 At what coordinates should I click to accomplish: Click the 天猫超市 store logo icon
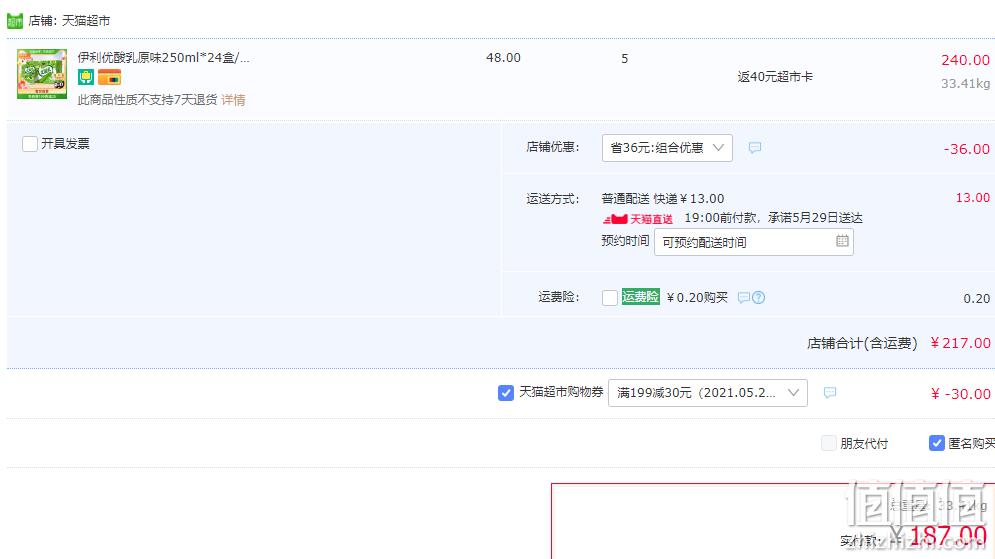click(15, 21)
